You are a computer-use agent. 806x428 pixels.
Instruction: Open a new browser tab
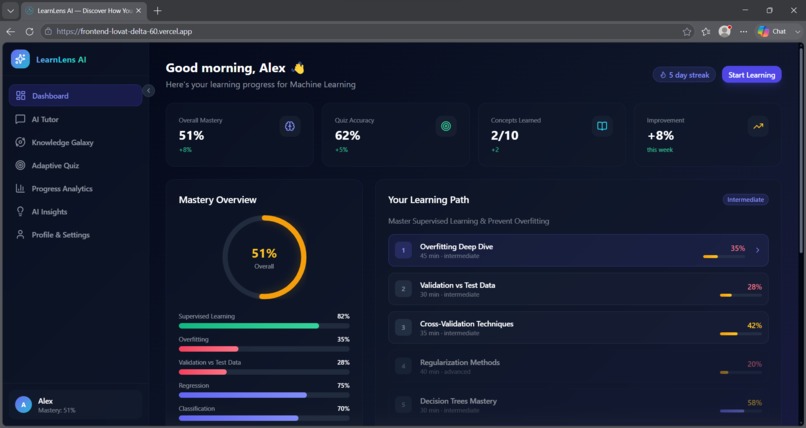[x=157, y=10]
